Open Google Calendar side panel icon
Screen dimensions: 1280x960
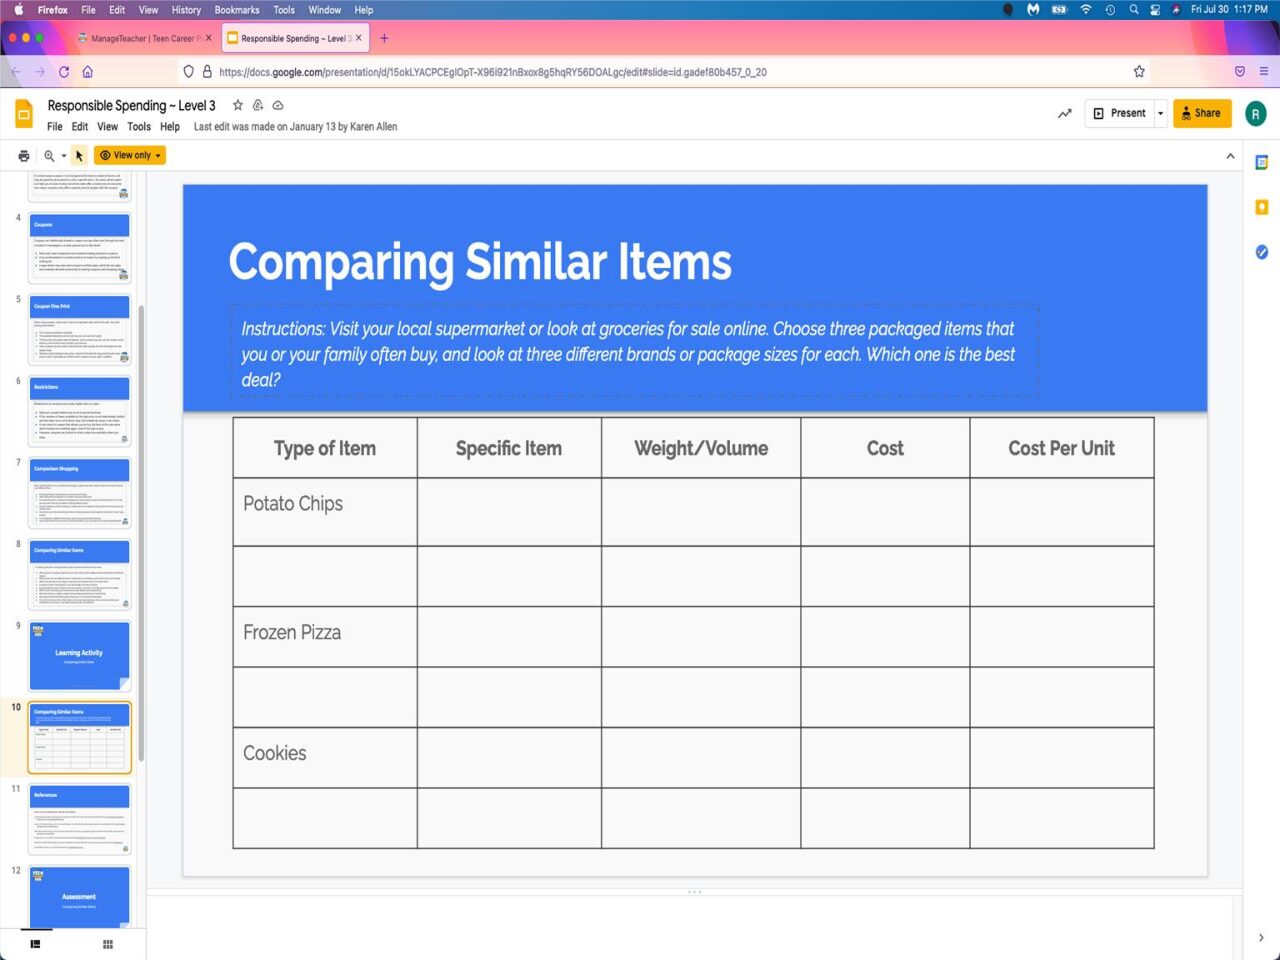(x=1261, y=163)
